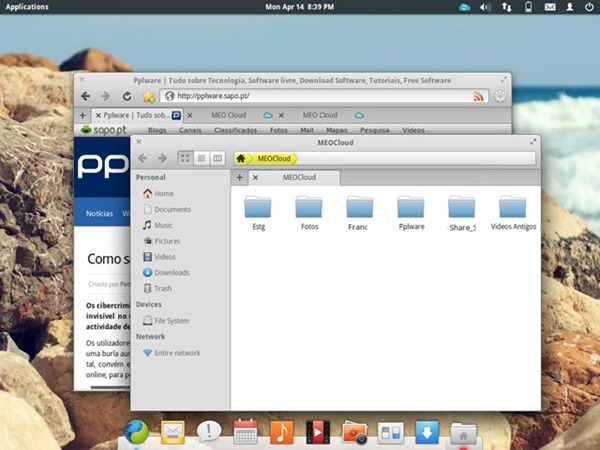Open the Videos Antigos folder
The width and height of the screenshot is (600, 450).
click(x=513, y=213)
